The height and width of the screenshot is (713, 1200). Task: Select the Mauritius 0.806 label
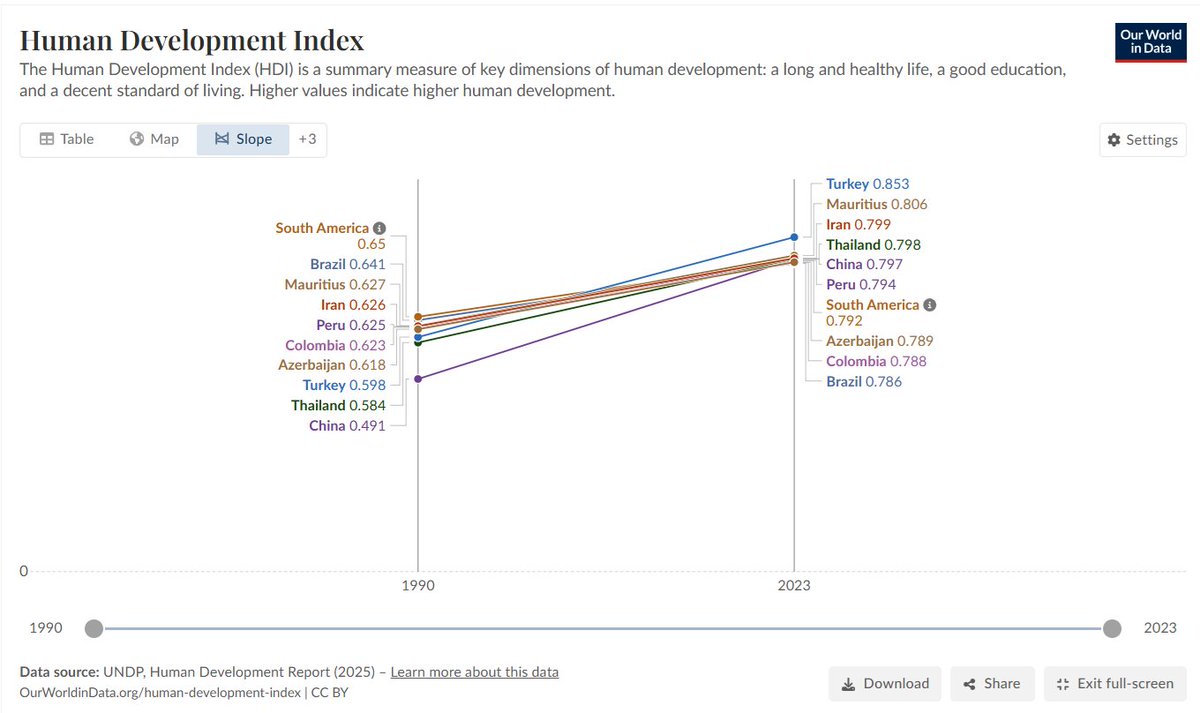point(876,204)
